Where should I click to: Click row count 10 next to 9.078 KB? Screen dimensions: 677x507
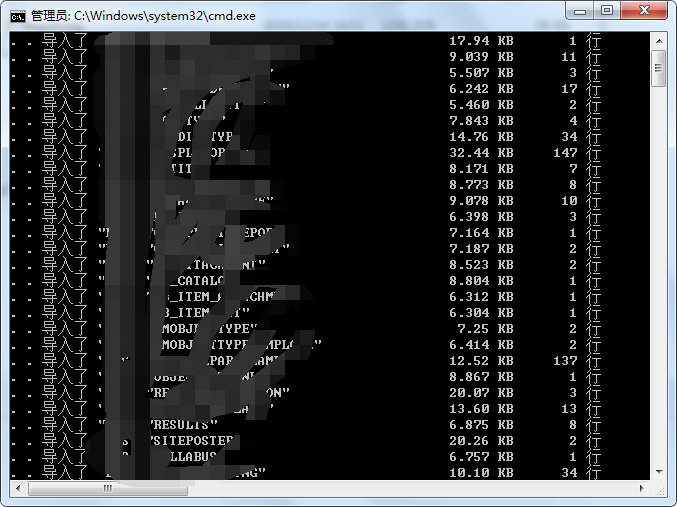[x=569, y=201]
